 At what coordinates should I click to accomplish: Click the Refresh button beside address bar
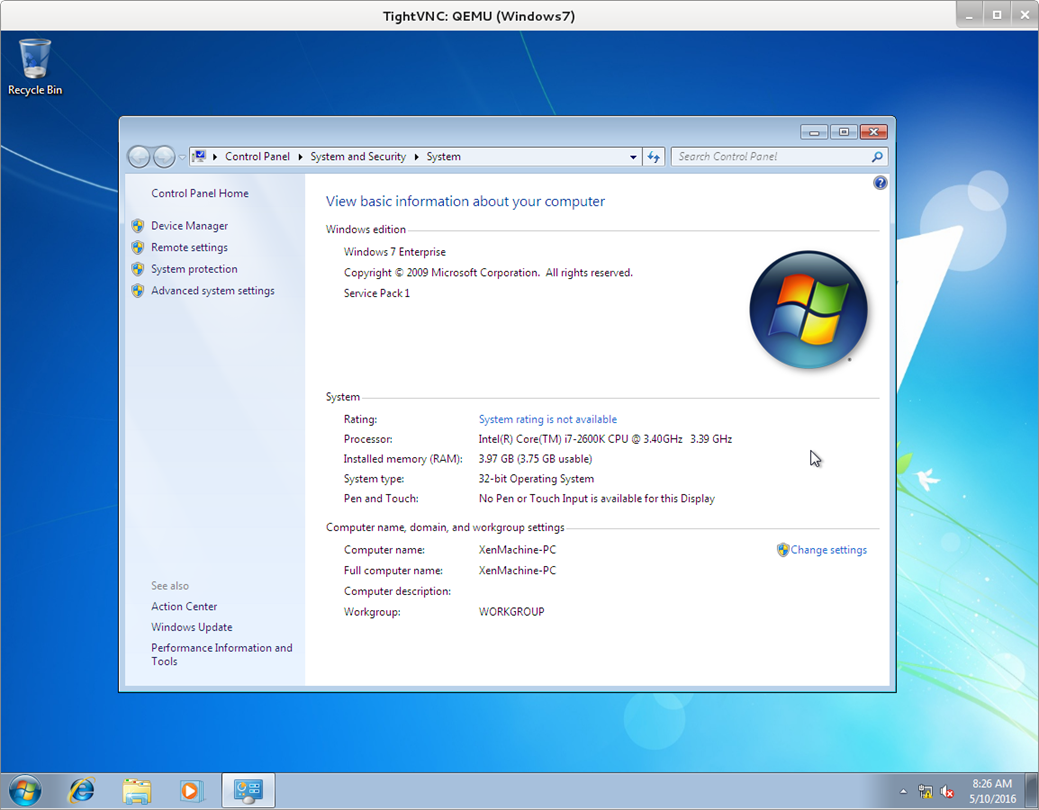(x=654, y=157)
